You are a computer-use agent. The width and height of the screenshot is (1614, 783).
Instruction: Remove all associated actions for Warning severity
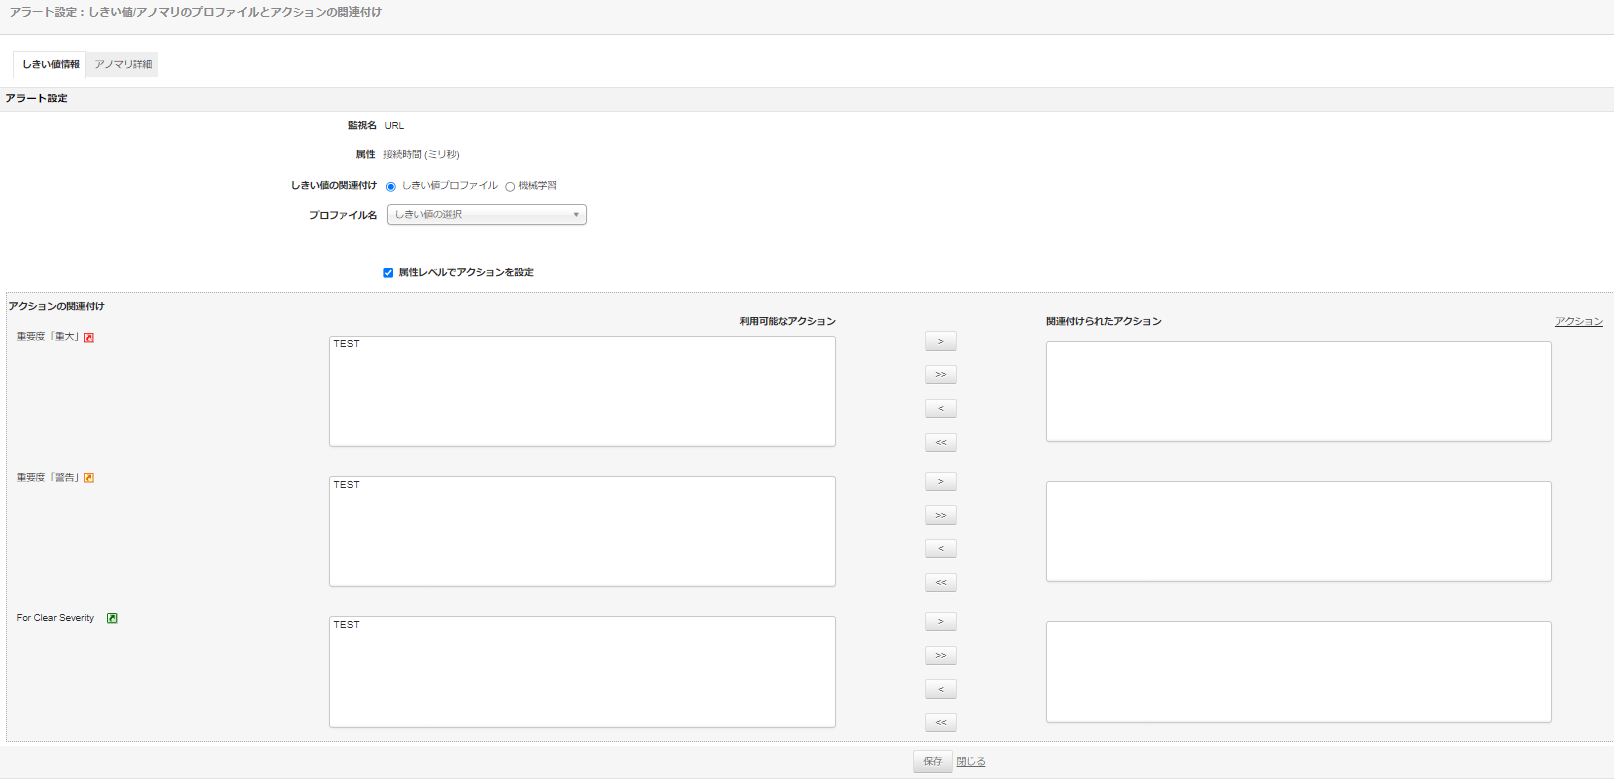pyautogui.click(x=940, y=582)
